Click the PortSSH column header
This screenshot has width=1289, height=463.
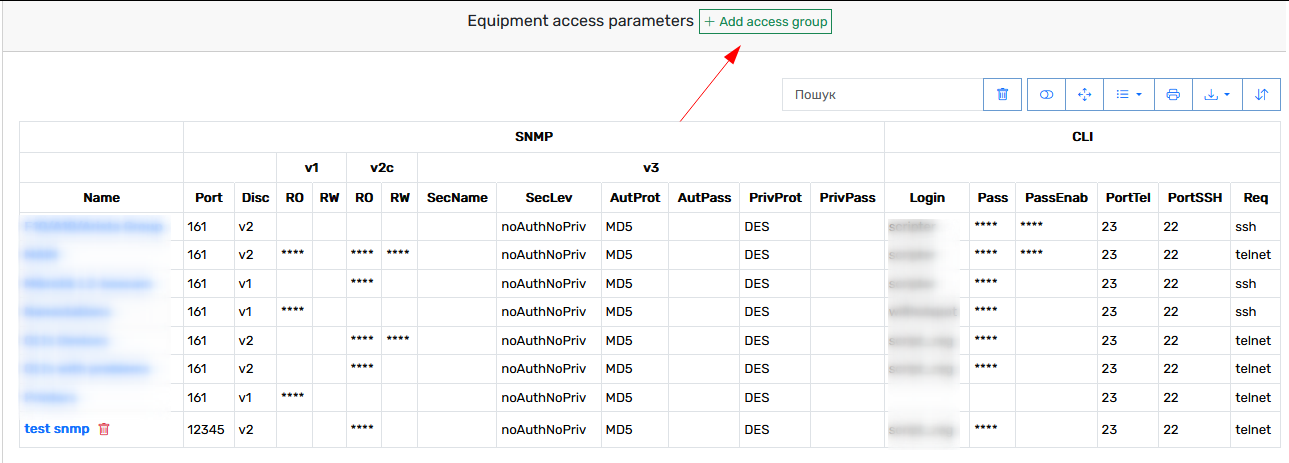click(x=1194, y=198)
